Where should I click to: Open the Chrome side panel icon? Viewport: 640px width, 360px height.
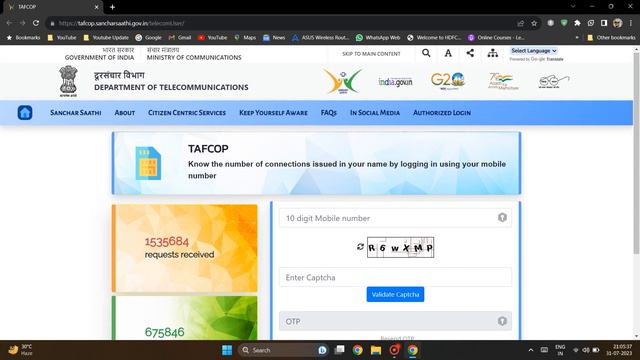604,23
